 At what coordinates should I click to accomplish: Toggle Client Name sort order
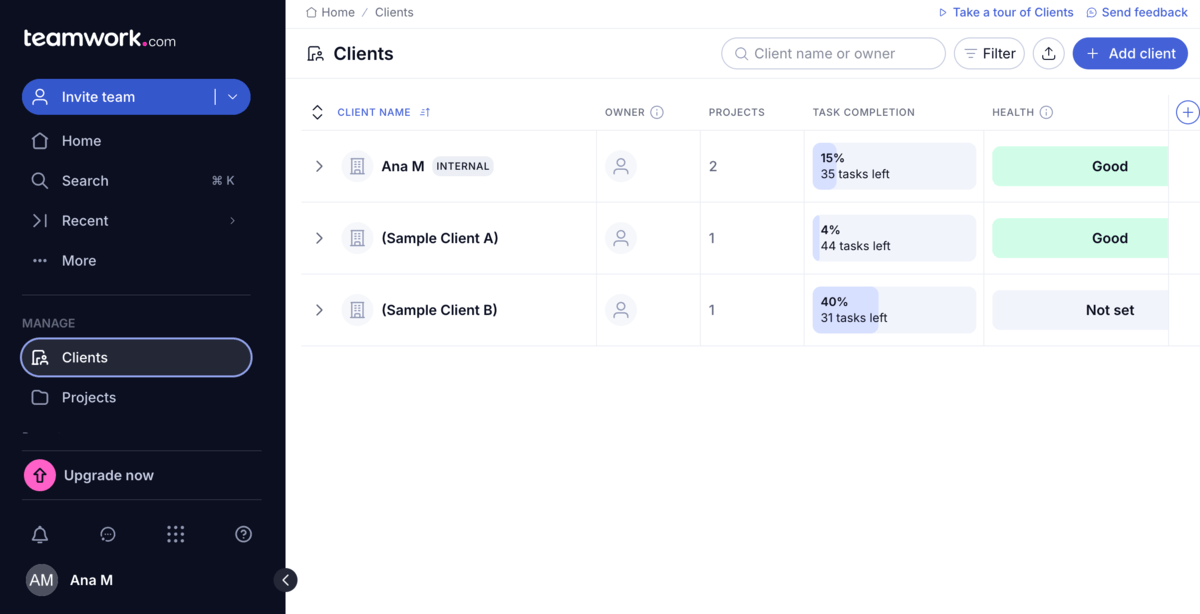tap(425, 112)
